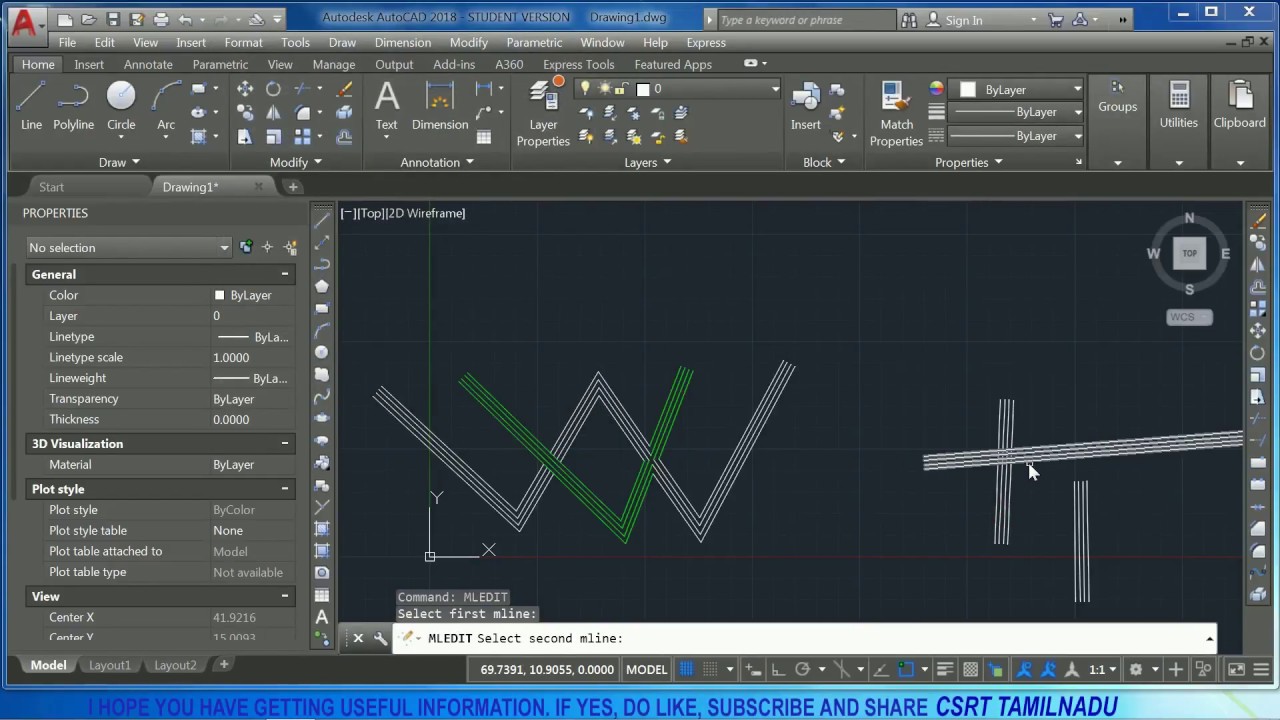Click the WCS label under ViewCube
This screenshot has height=720, width=1280.
tap(1189, 317)
